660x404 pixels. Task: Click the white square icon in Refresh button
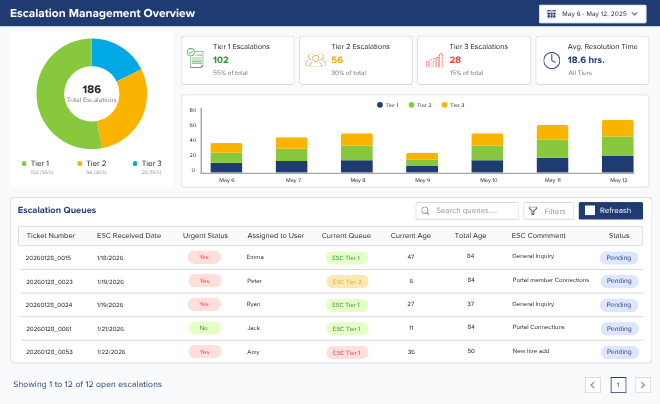(590, 210)
